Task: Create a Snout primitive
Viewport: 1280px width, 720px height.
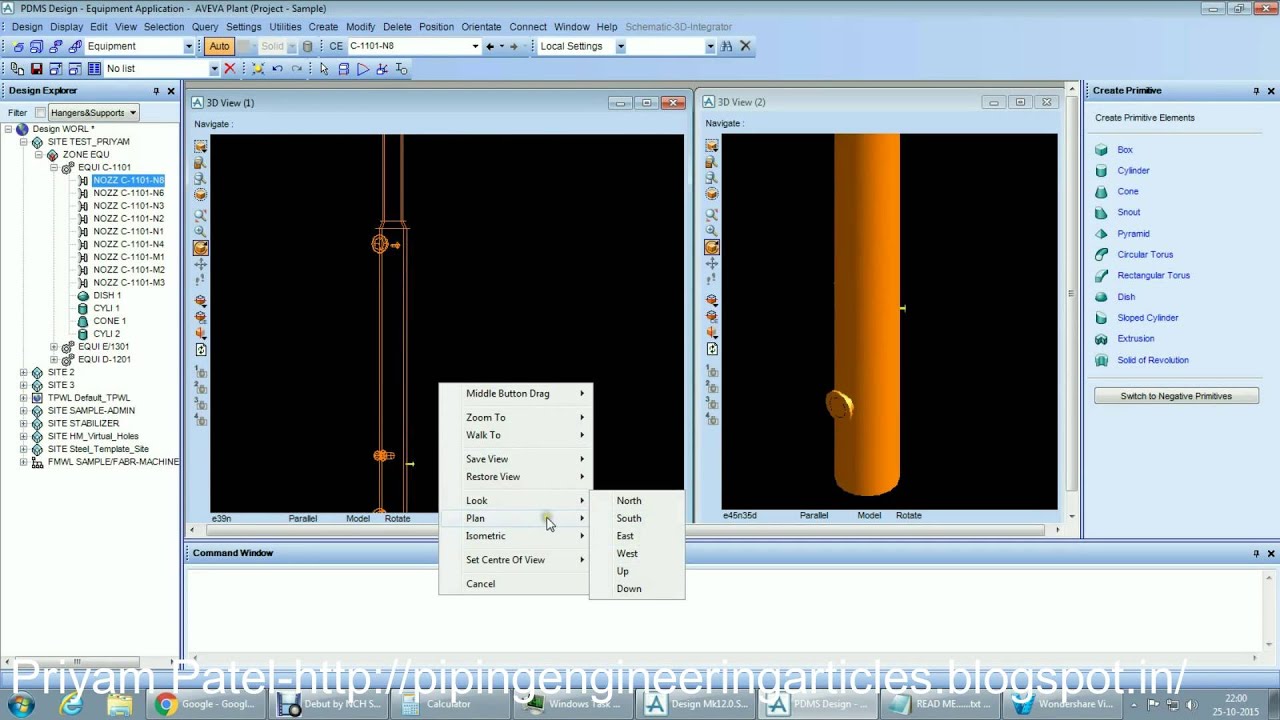Action: tap(1128, 213)
